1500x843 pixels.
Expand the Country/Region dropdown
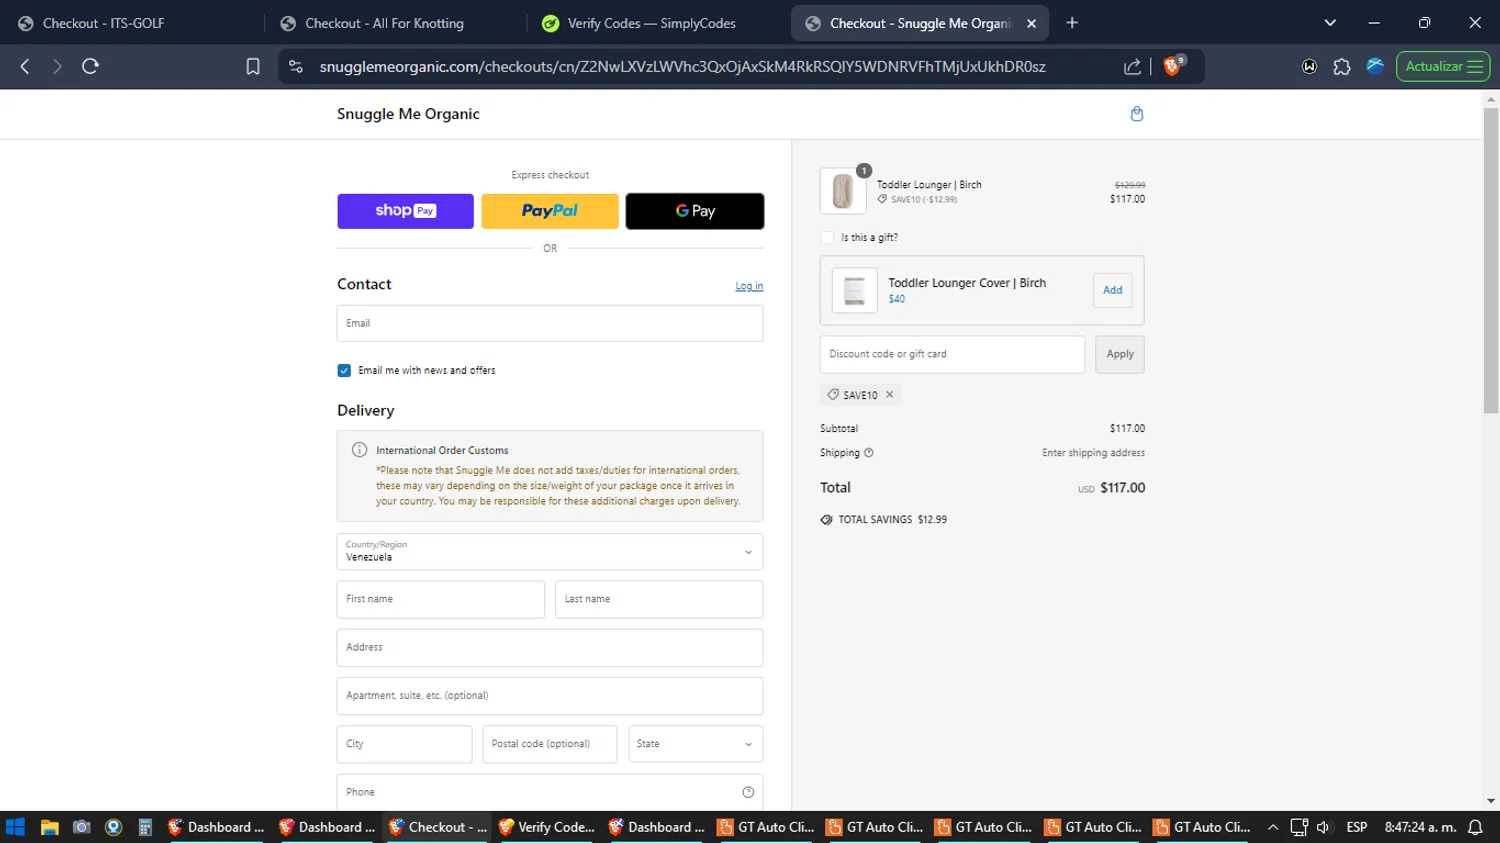point(550,552)
